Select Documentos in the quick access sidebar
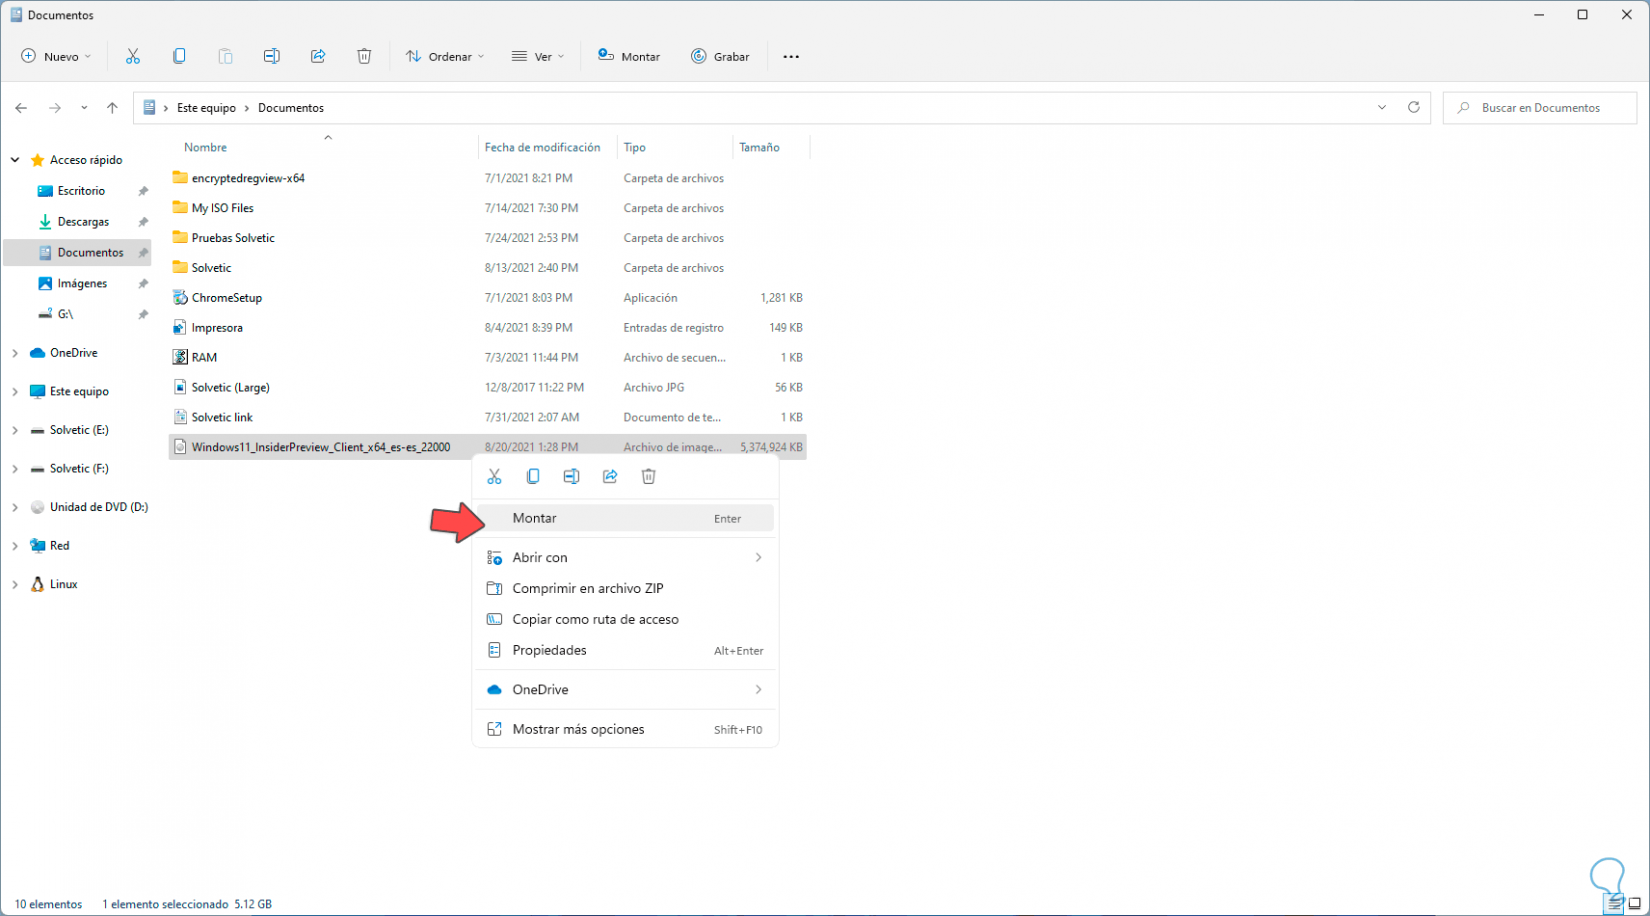Screen dimensions: 1650x916 pyautogui.click(x=90, y=253)
